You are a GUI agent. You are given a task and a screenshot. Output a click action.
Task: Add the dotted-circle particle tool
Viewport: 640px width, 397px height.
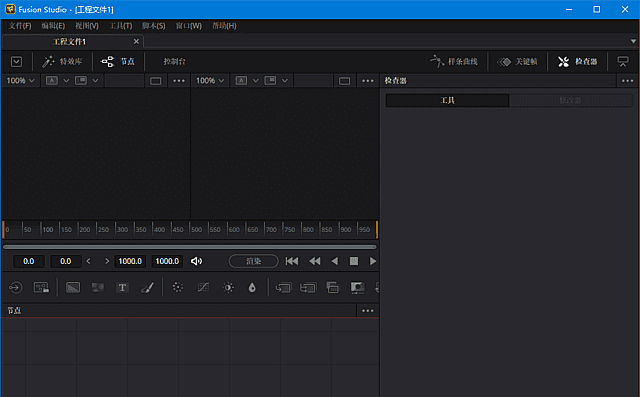pos(178,288)
